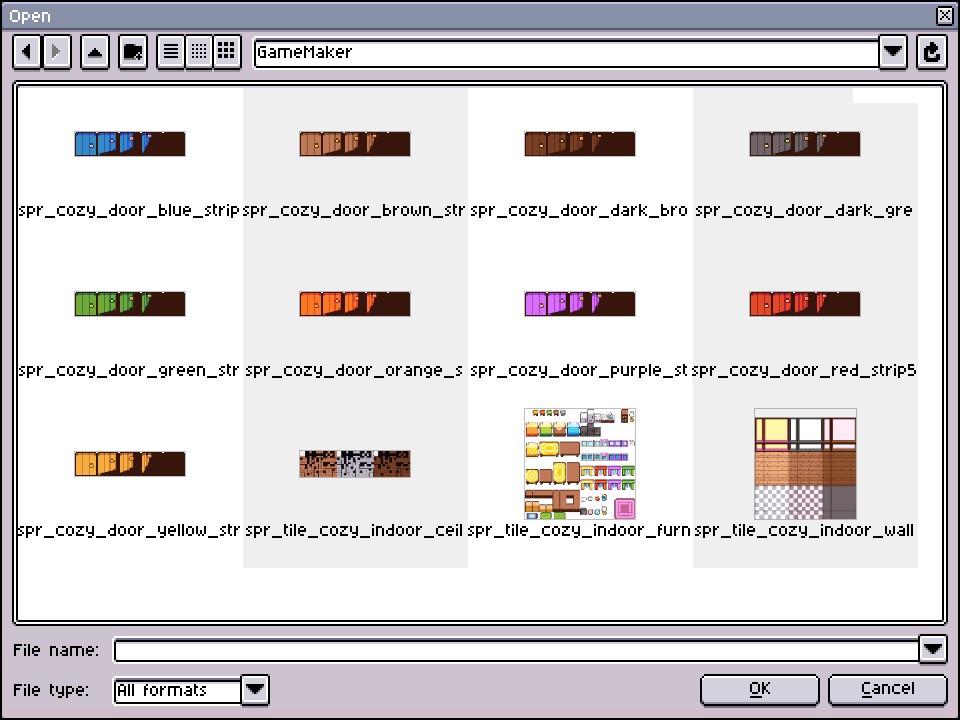The image size is (960, 720).
Task: Expand the location history dropdown
Action: coord(893,52)
